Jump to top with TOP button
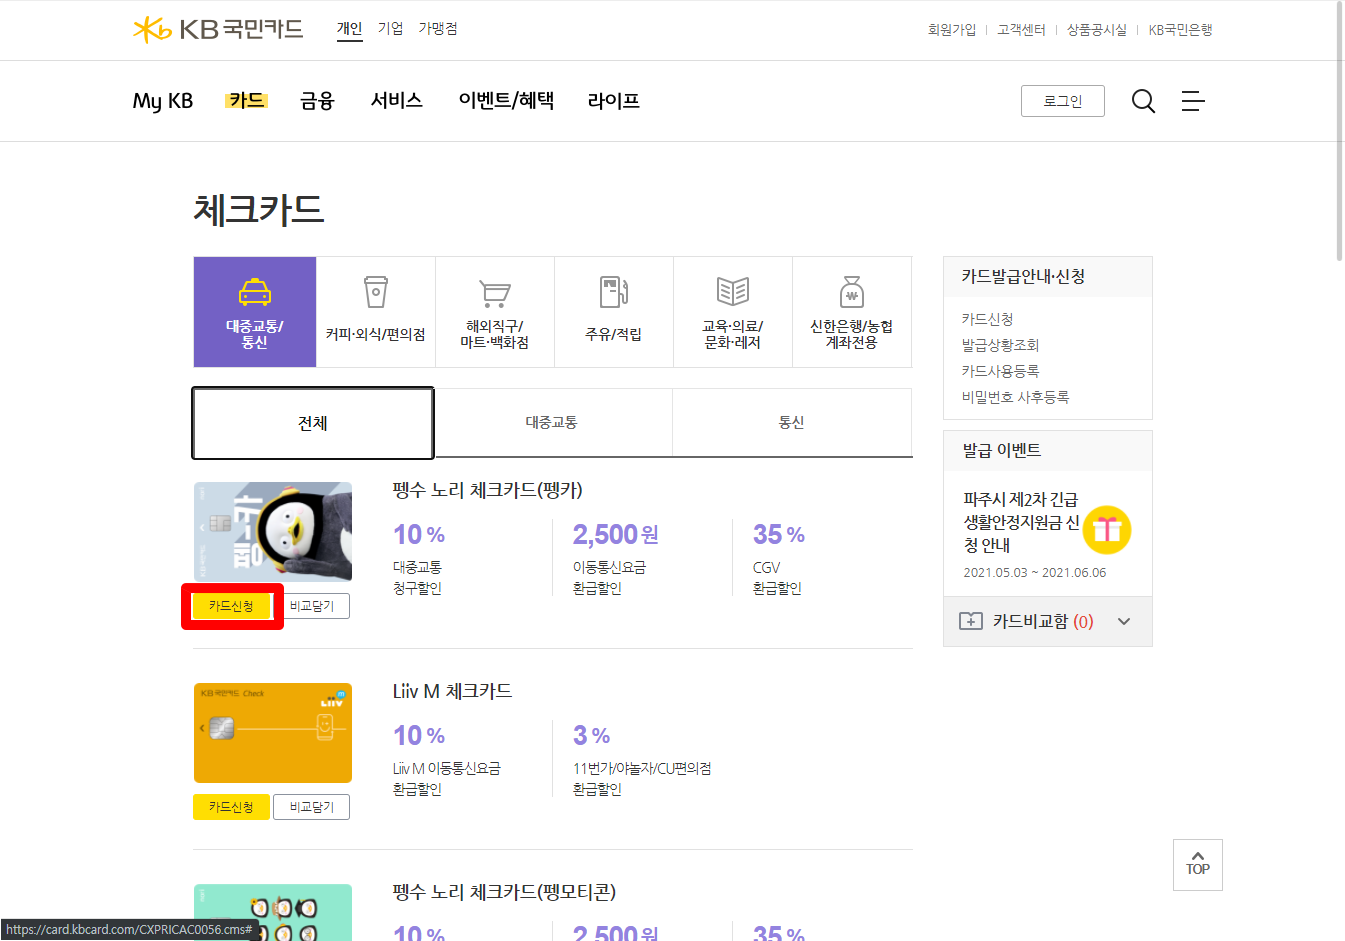Image resolution: width=1345 pixels, height=941 pixels. [x=1198, y=865]
